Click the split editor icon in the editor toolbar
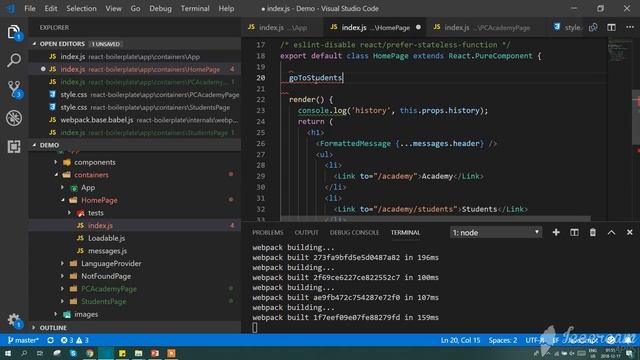 point(611,27)
